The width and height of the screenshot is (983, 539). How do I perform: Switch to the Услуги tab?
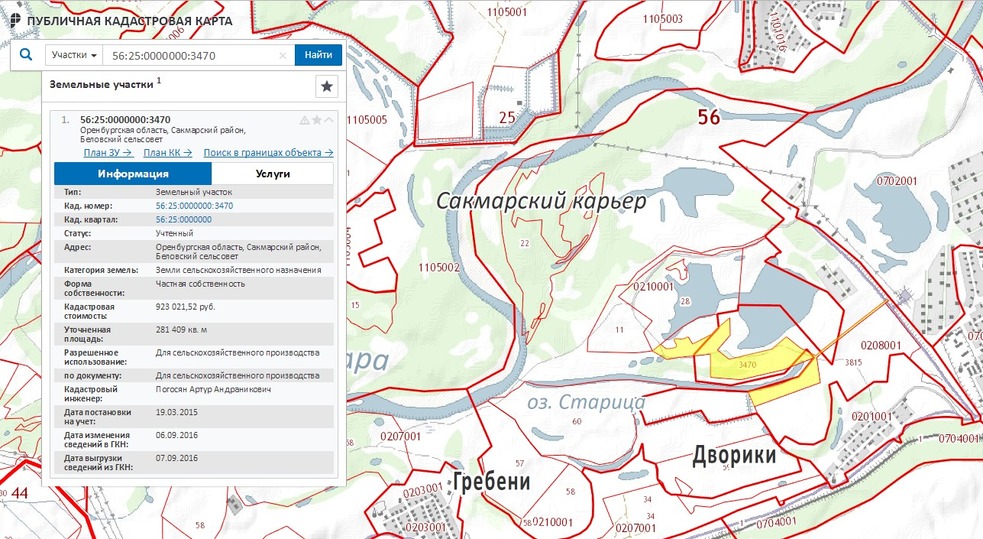pos(272,173)
